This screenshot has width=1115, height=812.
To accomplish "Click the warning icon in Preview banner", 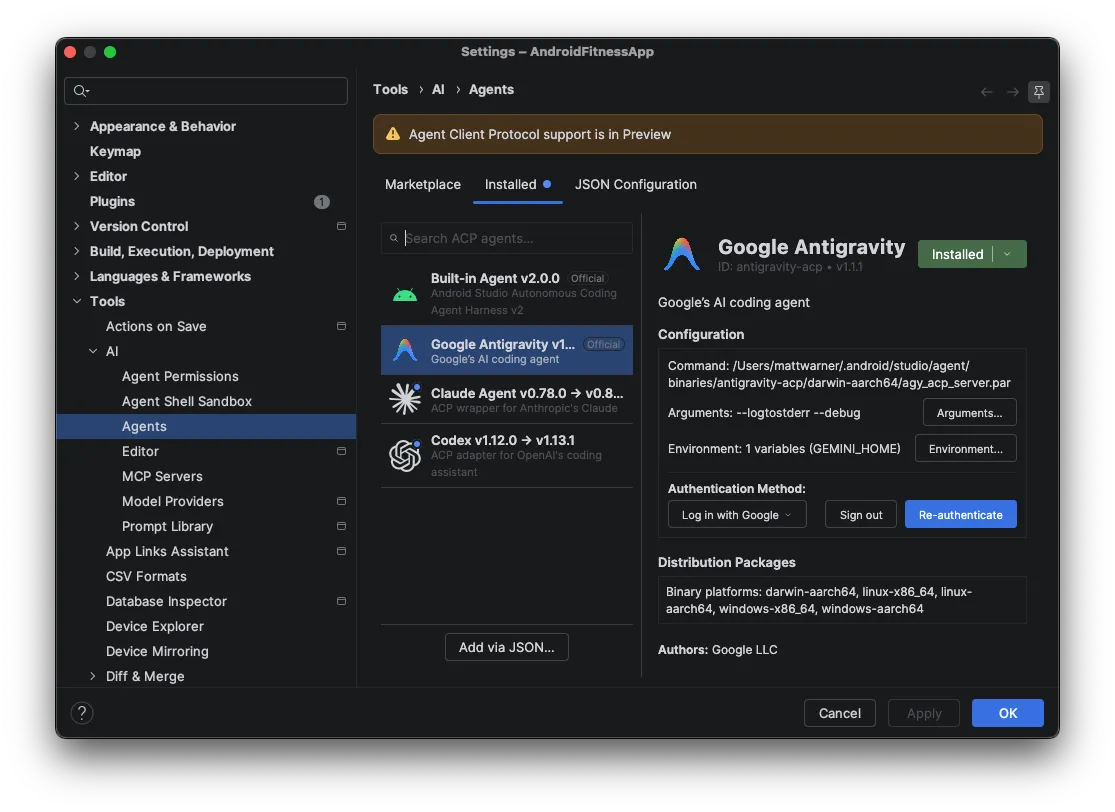I will [x=393, y=134].
